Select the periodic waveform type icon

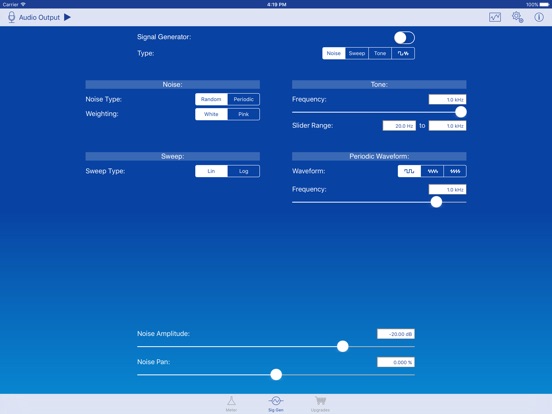tap(403, 54)
